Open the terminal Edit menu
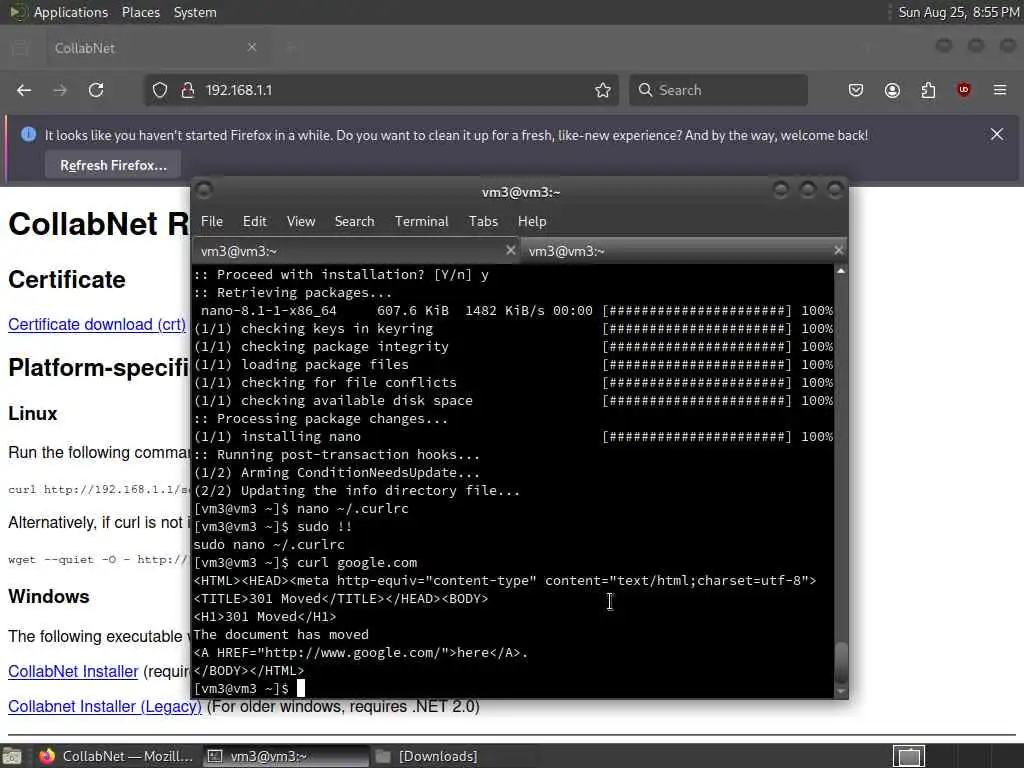This screenshot has height=768, width=1024. pos(255,221)
